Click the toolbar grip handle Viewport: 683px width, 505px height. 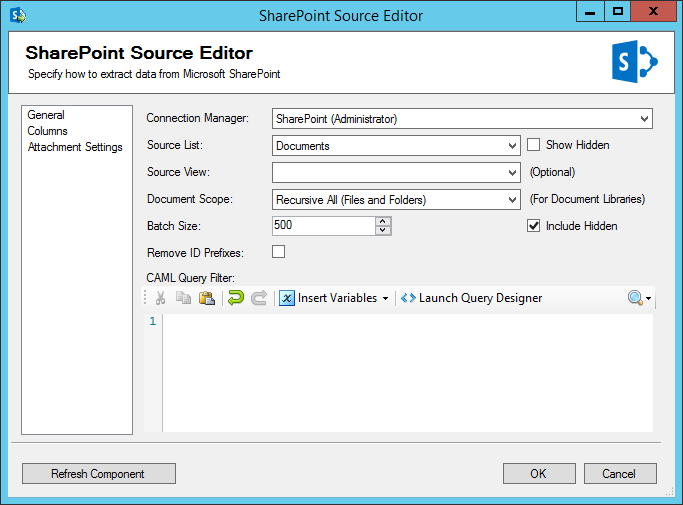[145, 298]
